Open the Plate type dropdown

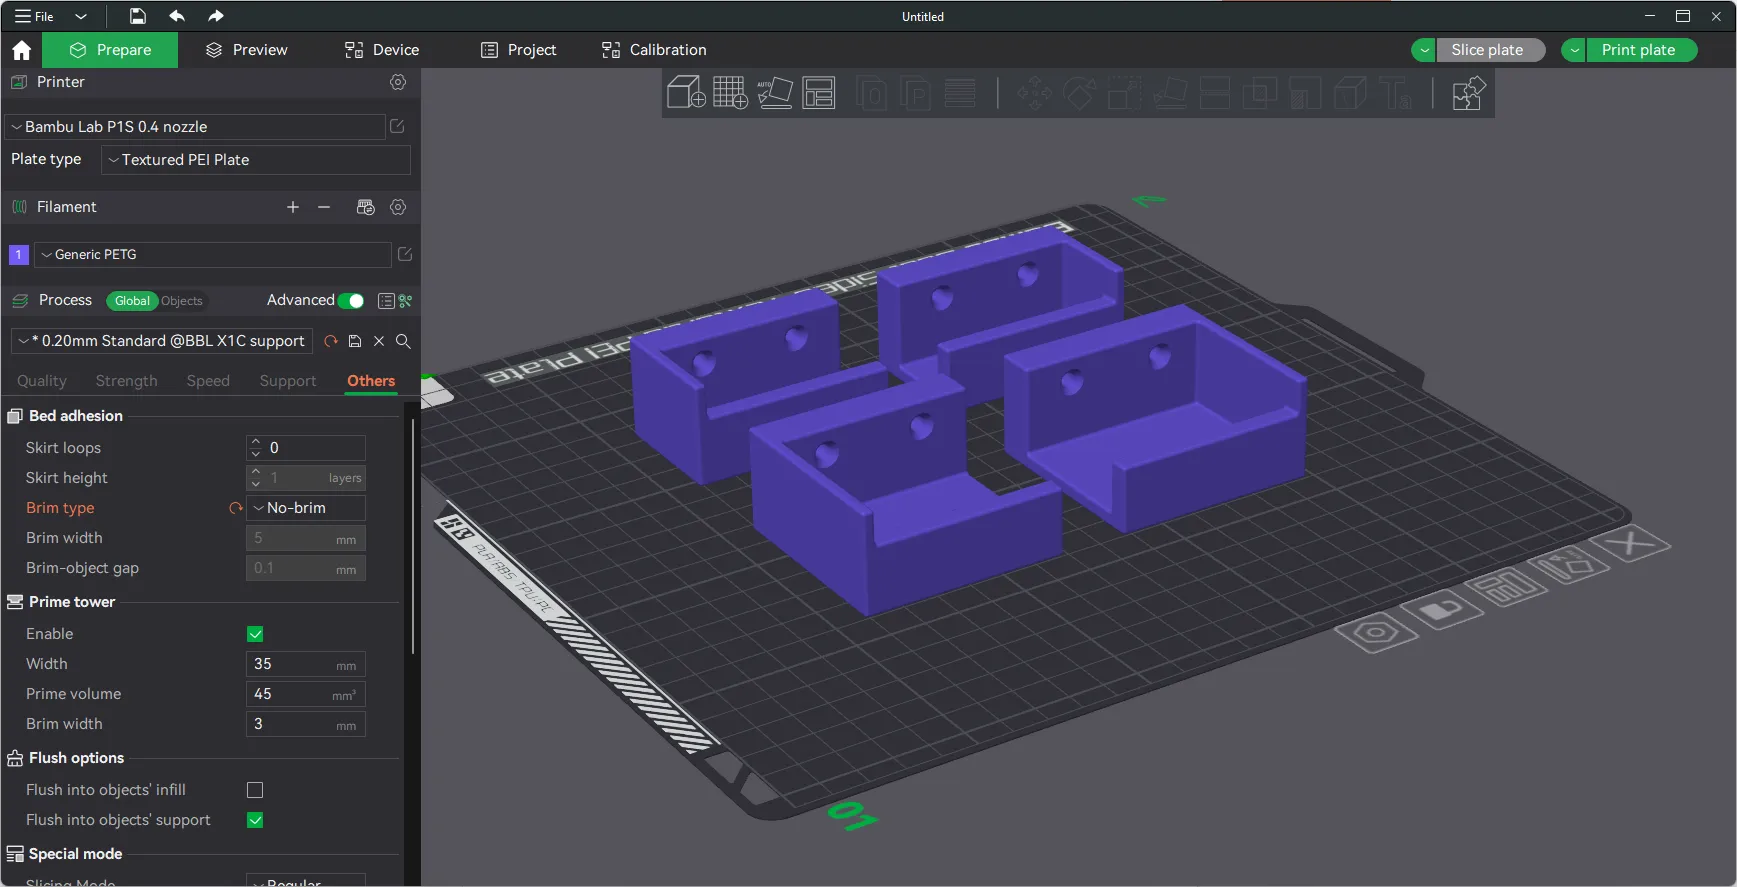(x=256, y=160)
